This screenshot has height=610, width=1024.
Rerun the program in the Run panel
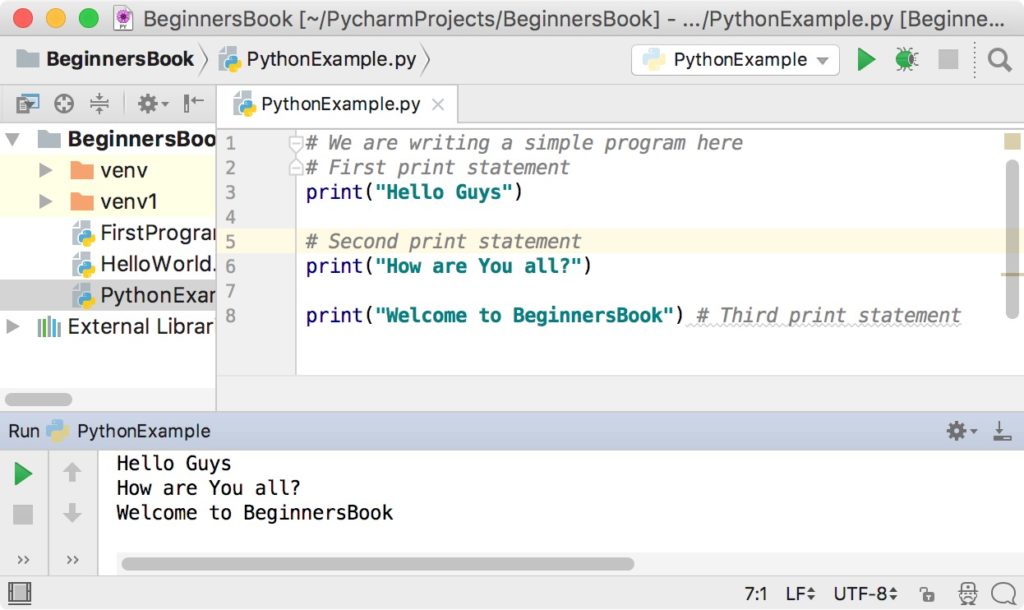(22, 473)
